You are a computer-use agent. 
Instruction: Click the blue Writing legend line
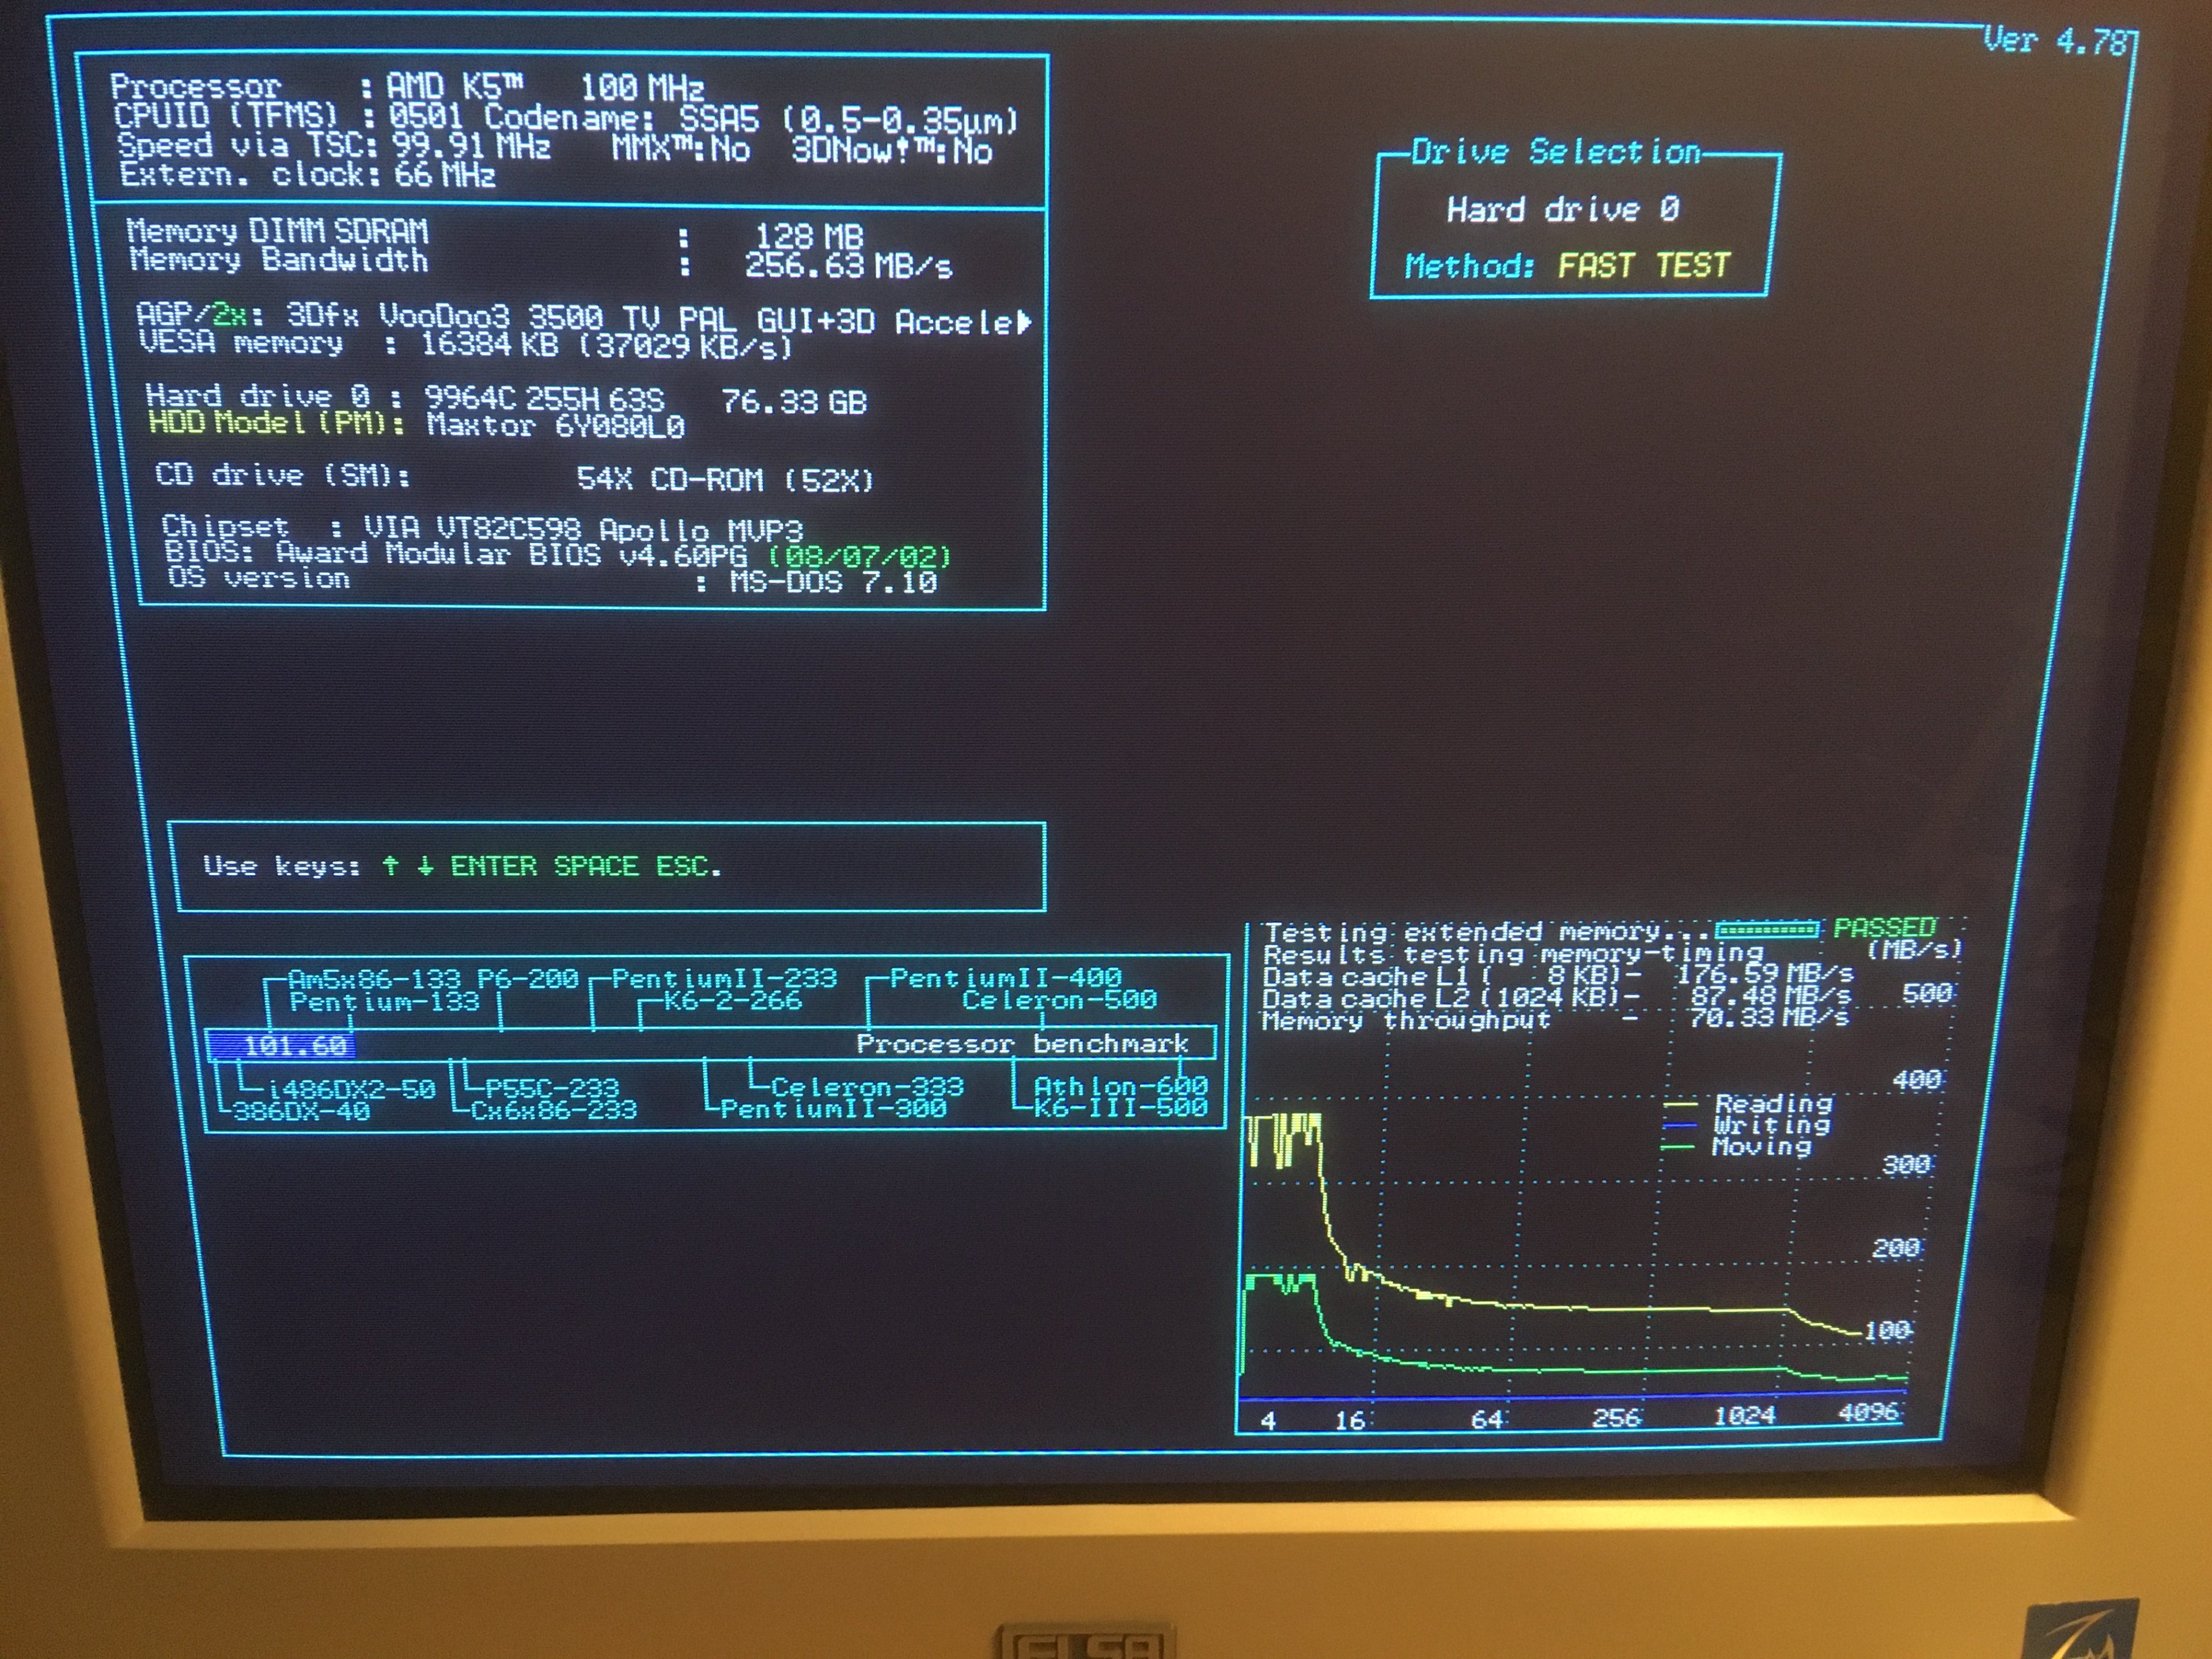(1680, 1126)
